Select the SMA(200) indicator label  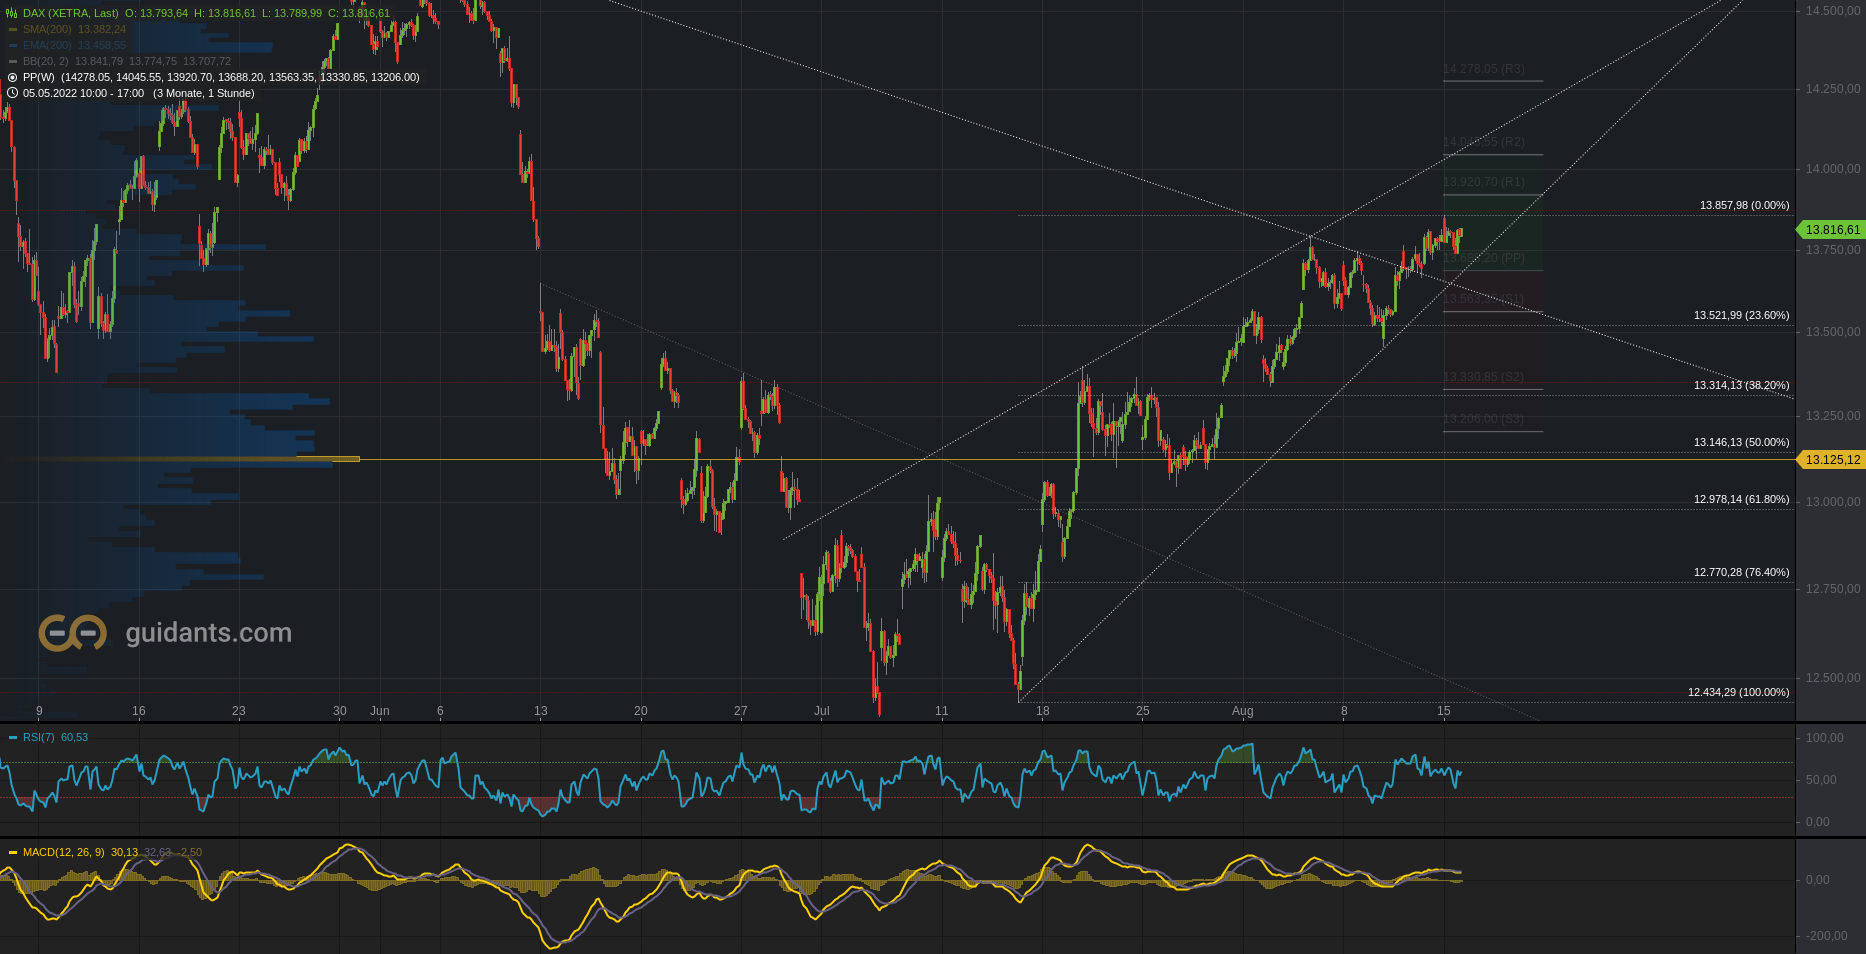point(47,30)
